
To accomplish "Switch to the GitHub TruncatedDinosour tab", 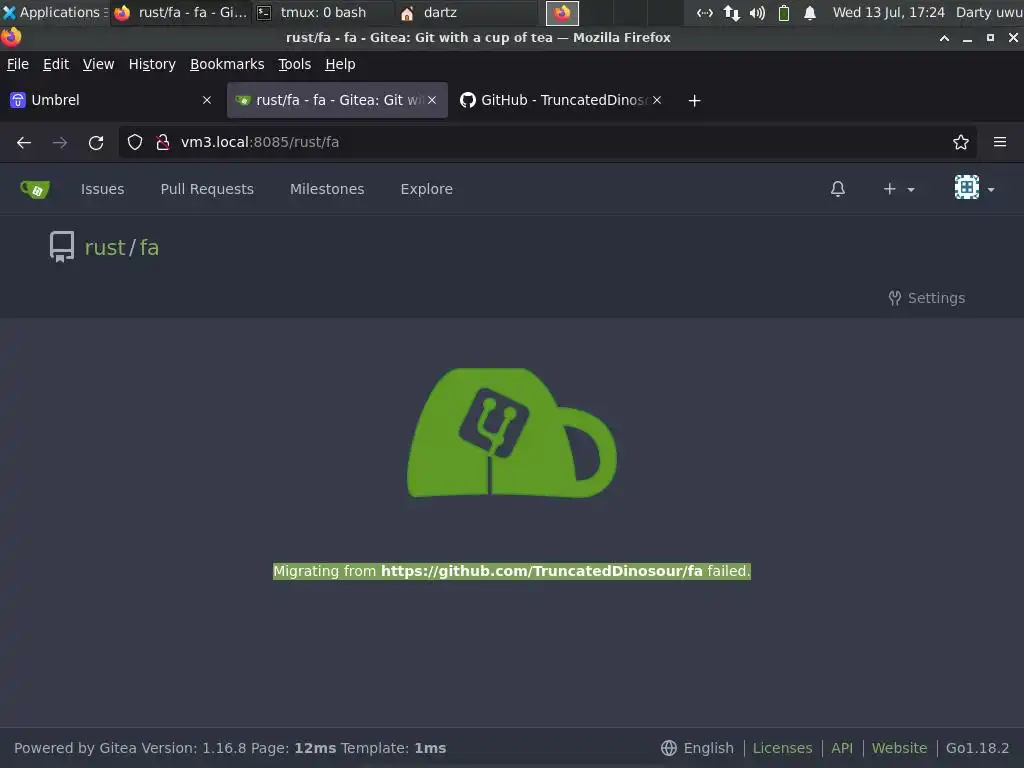I will [562, 100].
